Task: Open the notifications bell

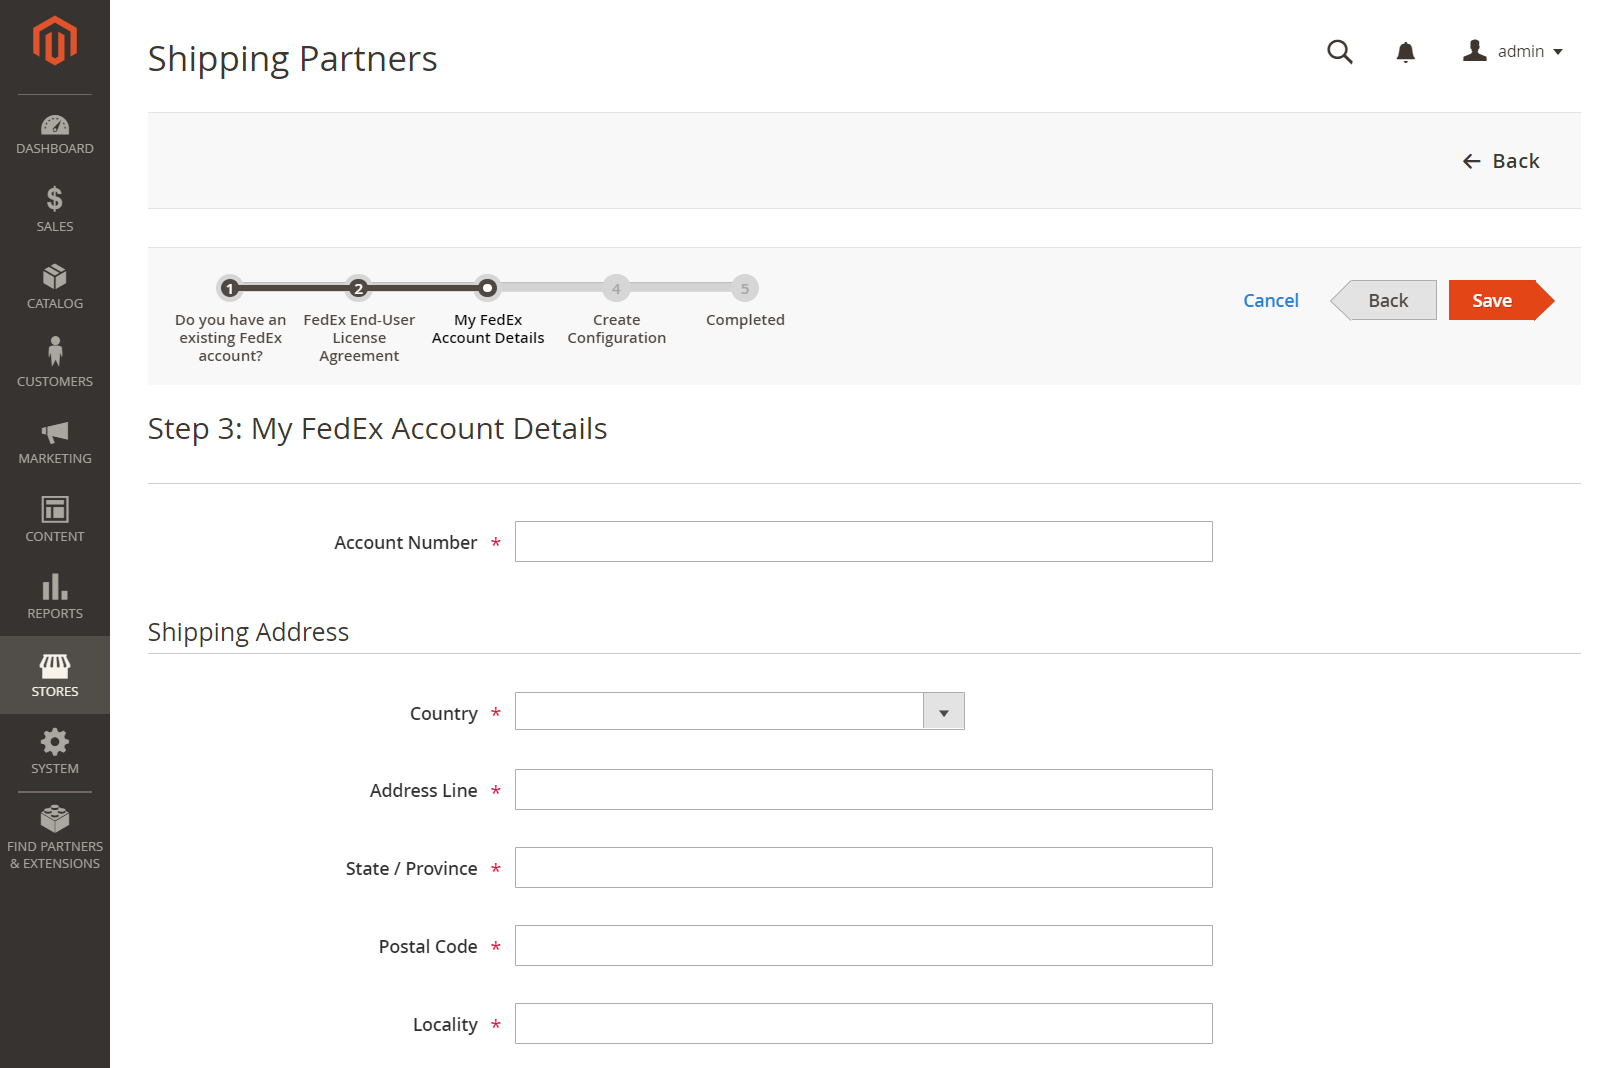Action: (1405, 52)
